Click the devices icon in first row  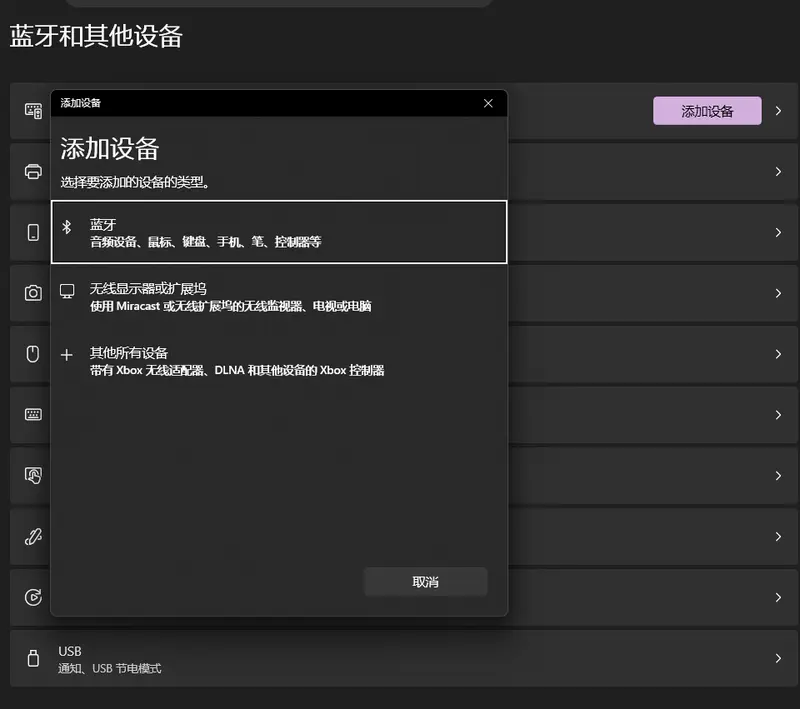tap(33, 111)
